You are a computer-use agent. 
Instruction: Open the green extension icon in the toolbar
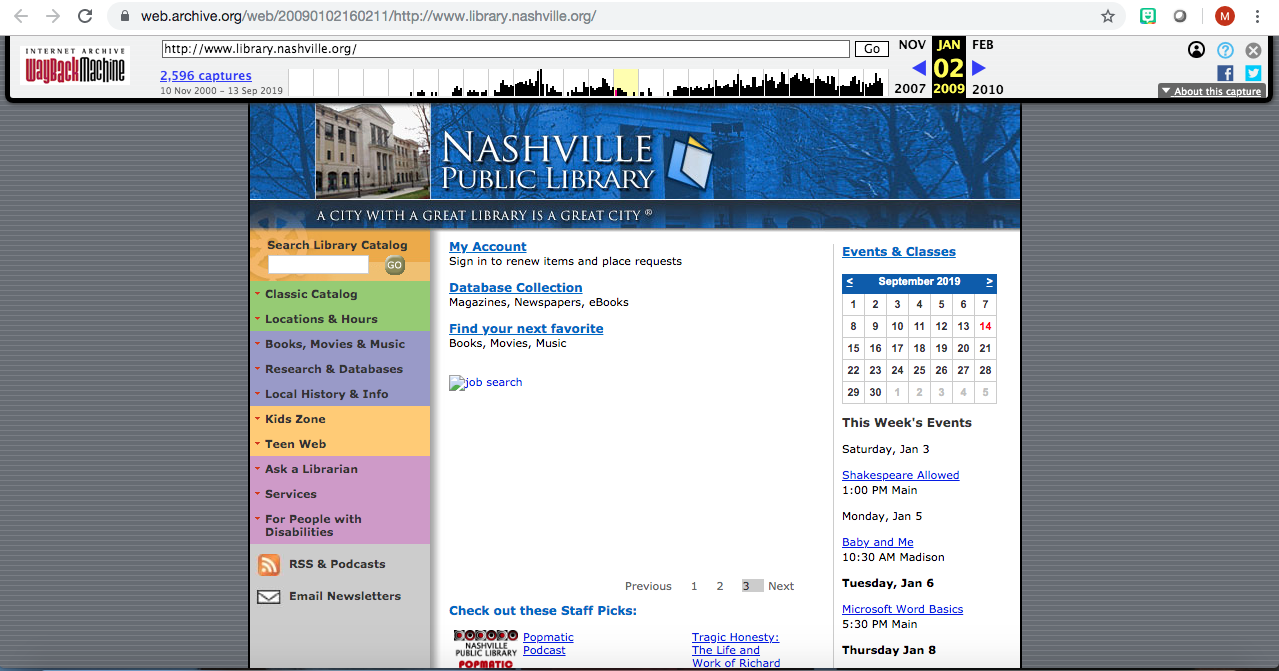pyautogui.click(x=1149, y=16)
